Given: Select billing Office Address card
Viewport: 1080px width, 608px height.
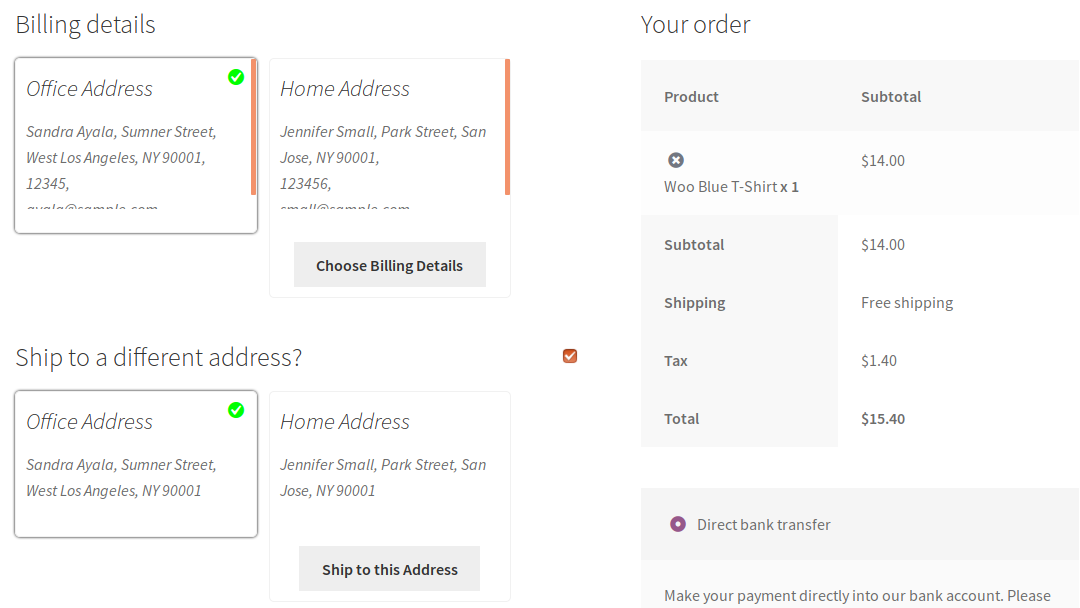Looking at the screenshot, I should [136, 145].
